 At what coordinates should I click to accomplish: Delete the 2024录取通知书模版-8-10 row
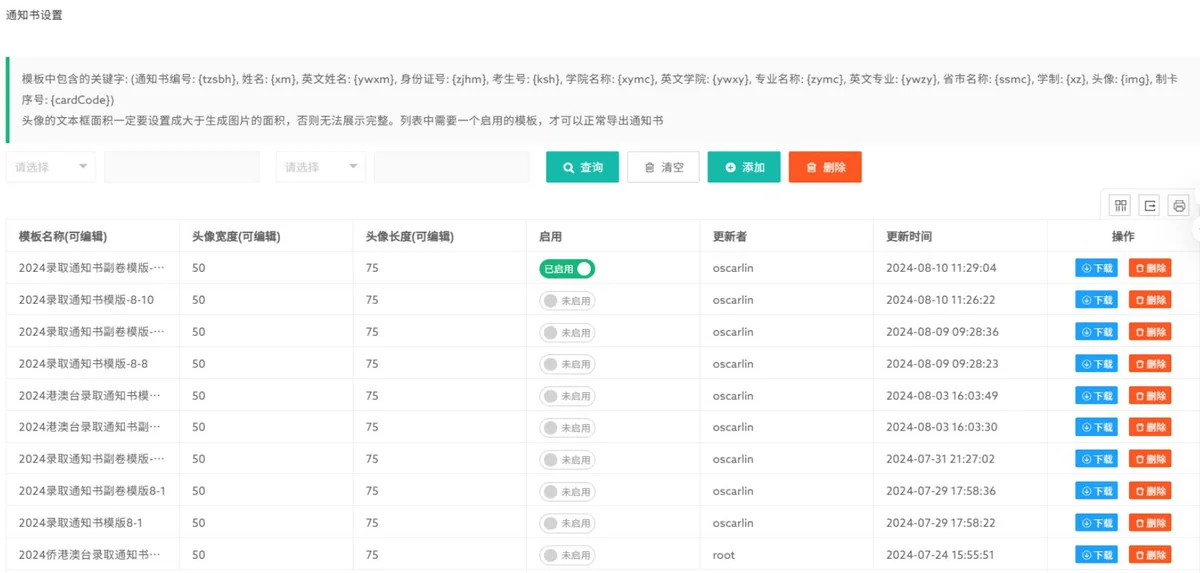[1150, 300]
